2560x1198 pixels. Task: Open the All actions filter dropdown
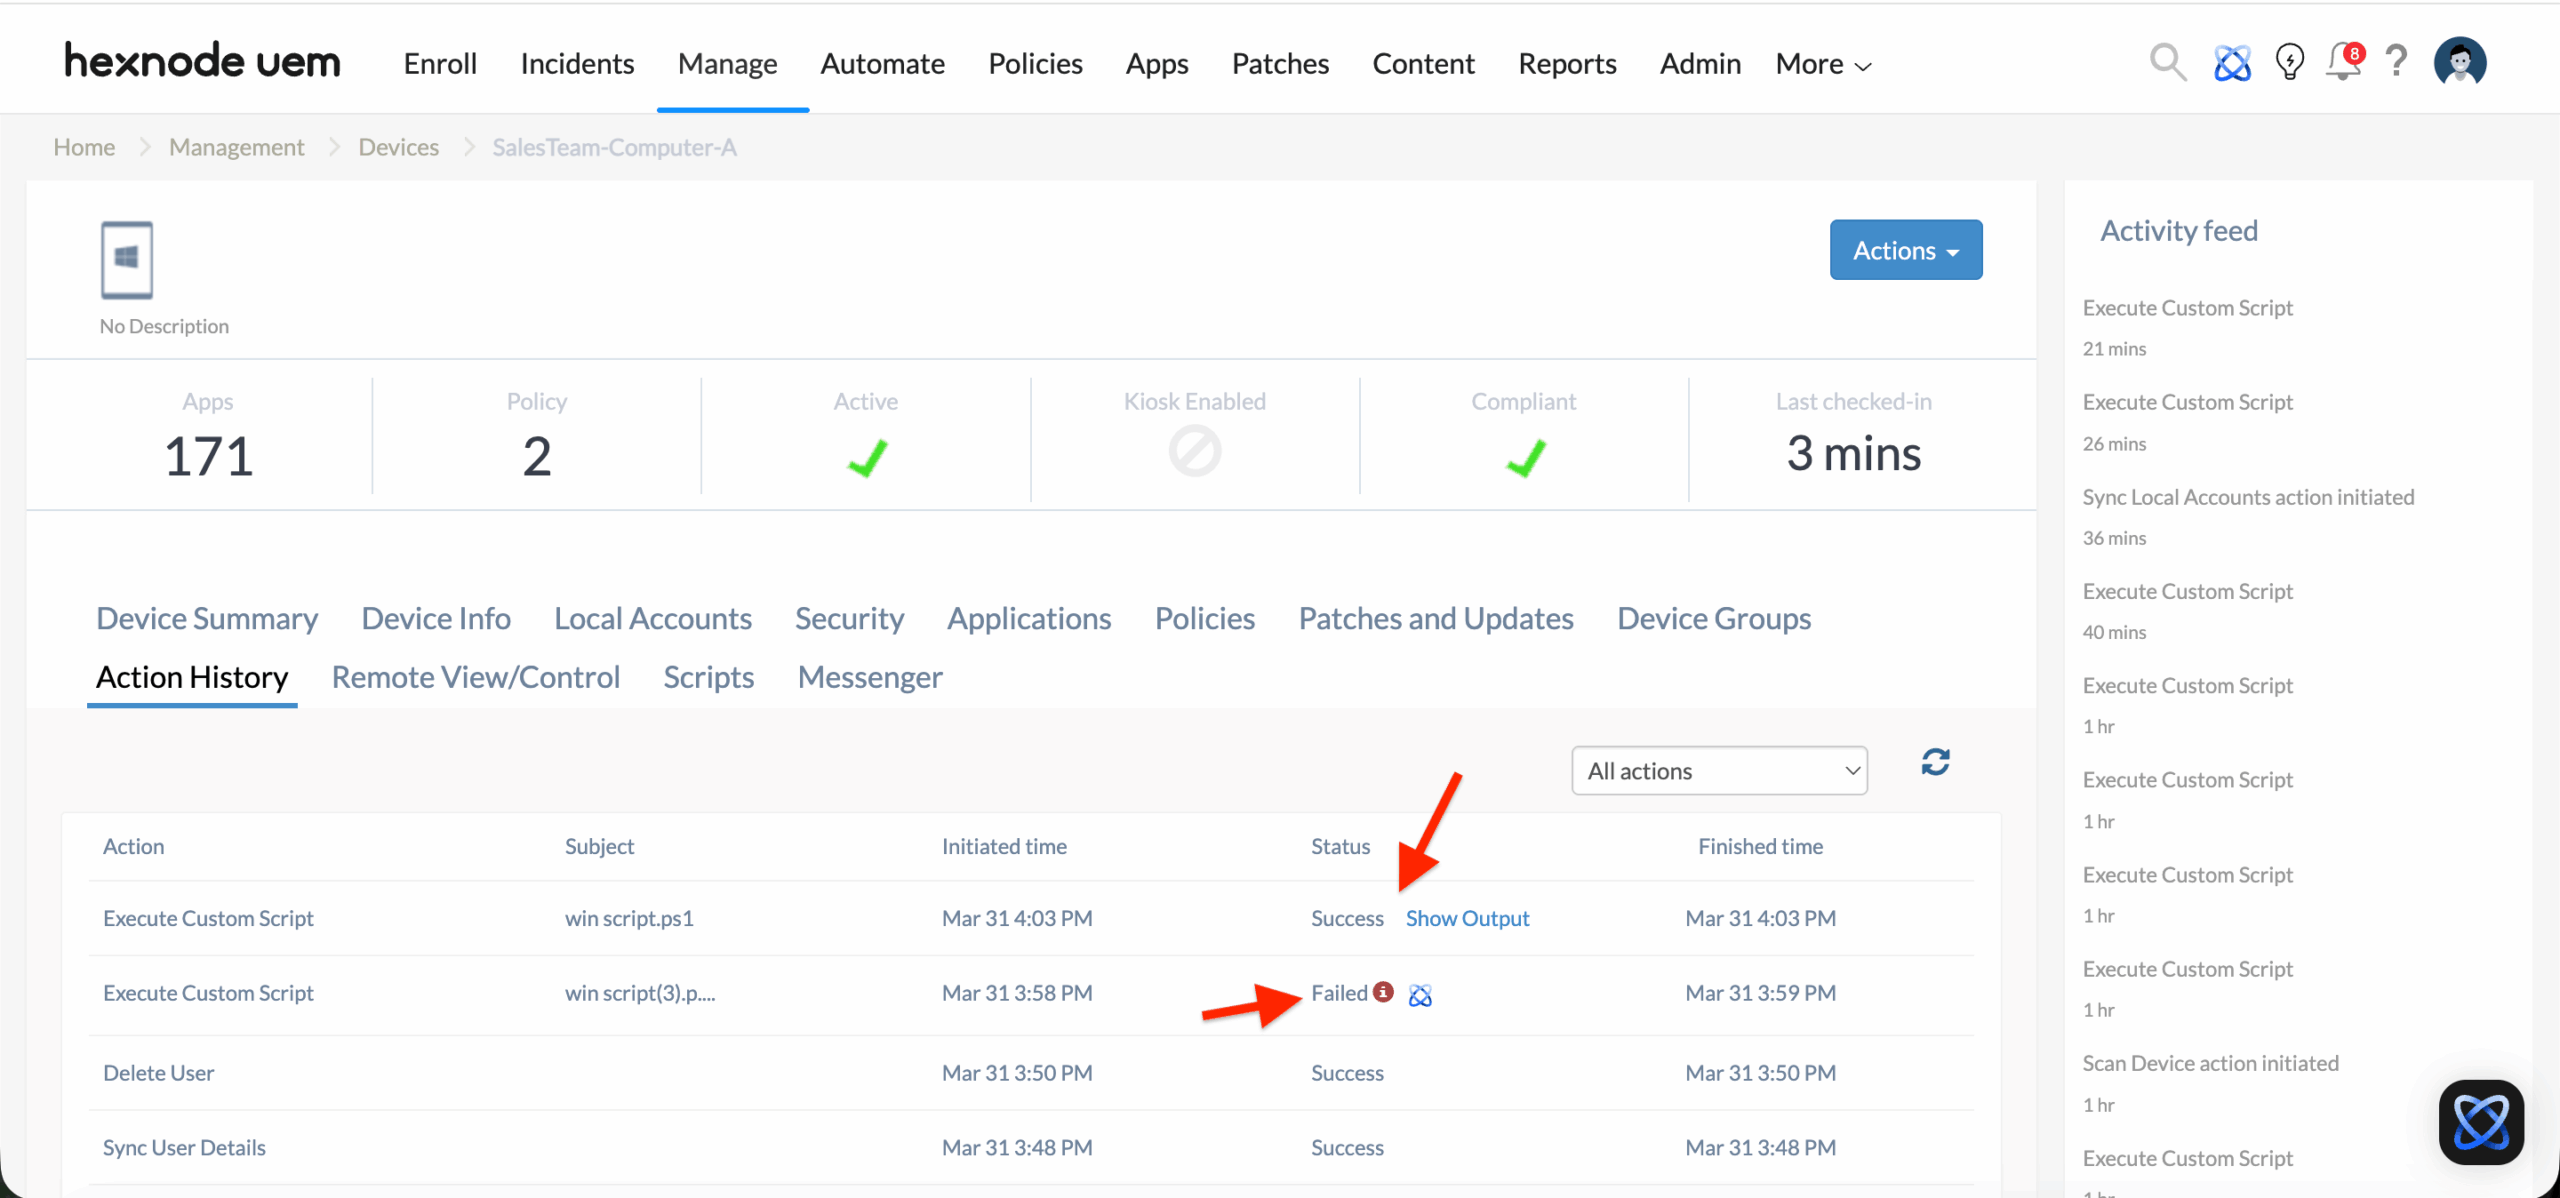1719,771
